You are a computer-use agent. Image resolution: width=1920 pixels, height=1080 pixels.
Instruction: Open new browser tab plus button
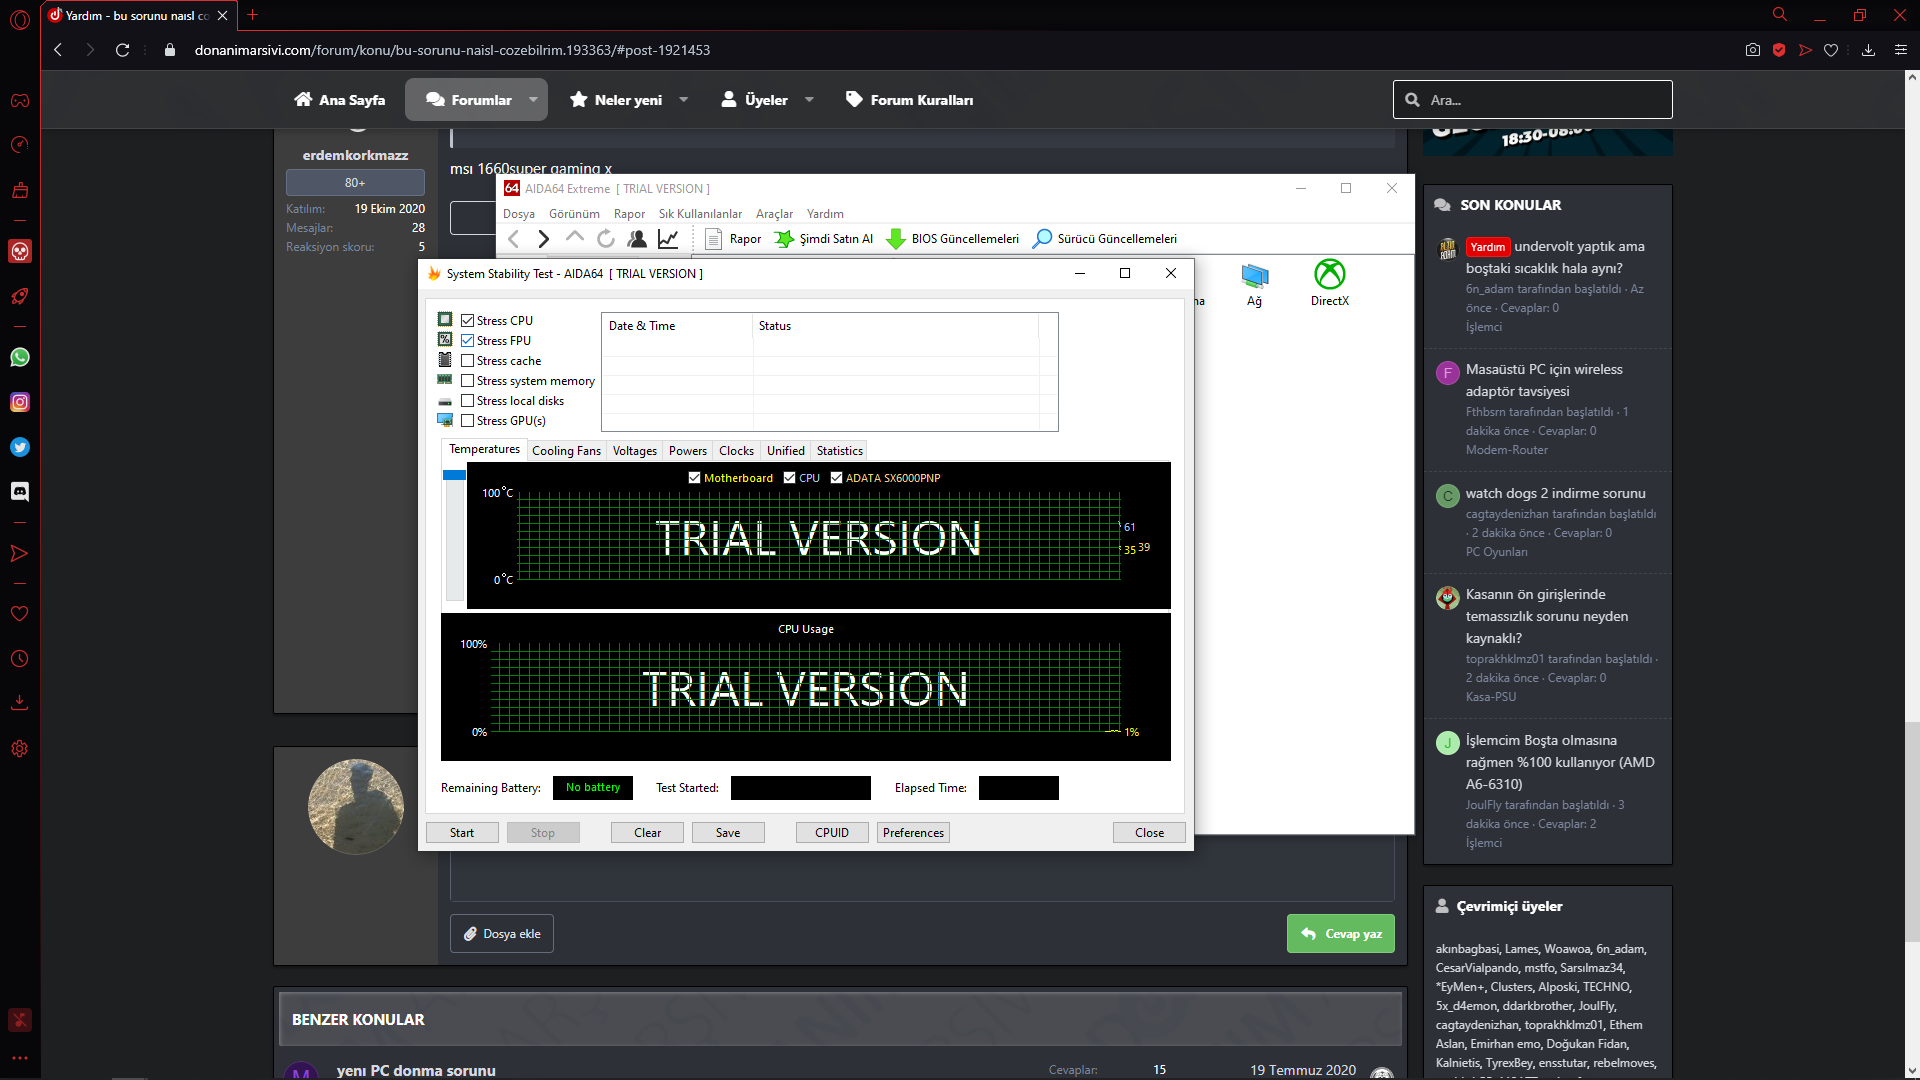[252, 15]
